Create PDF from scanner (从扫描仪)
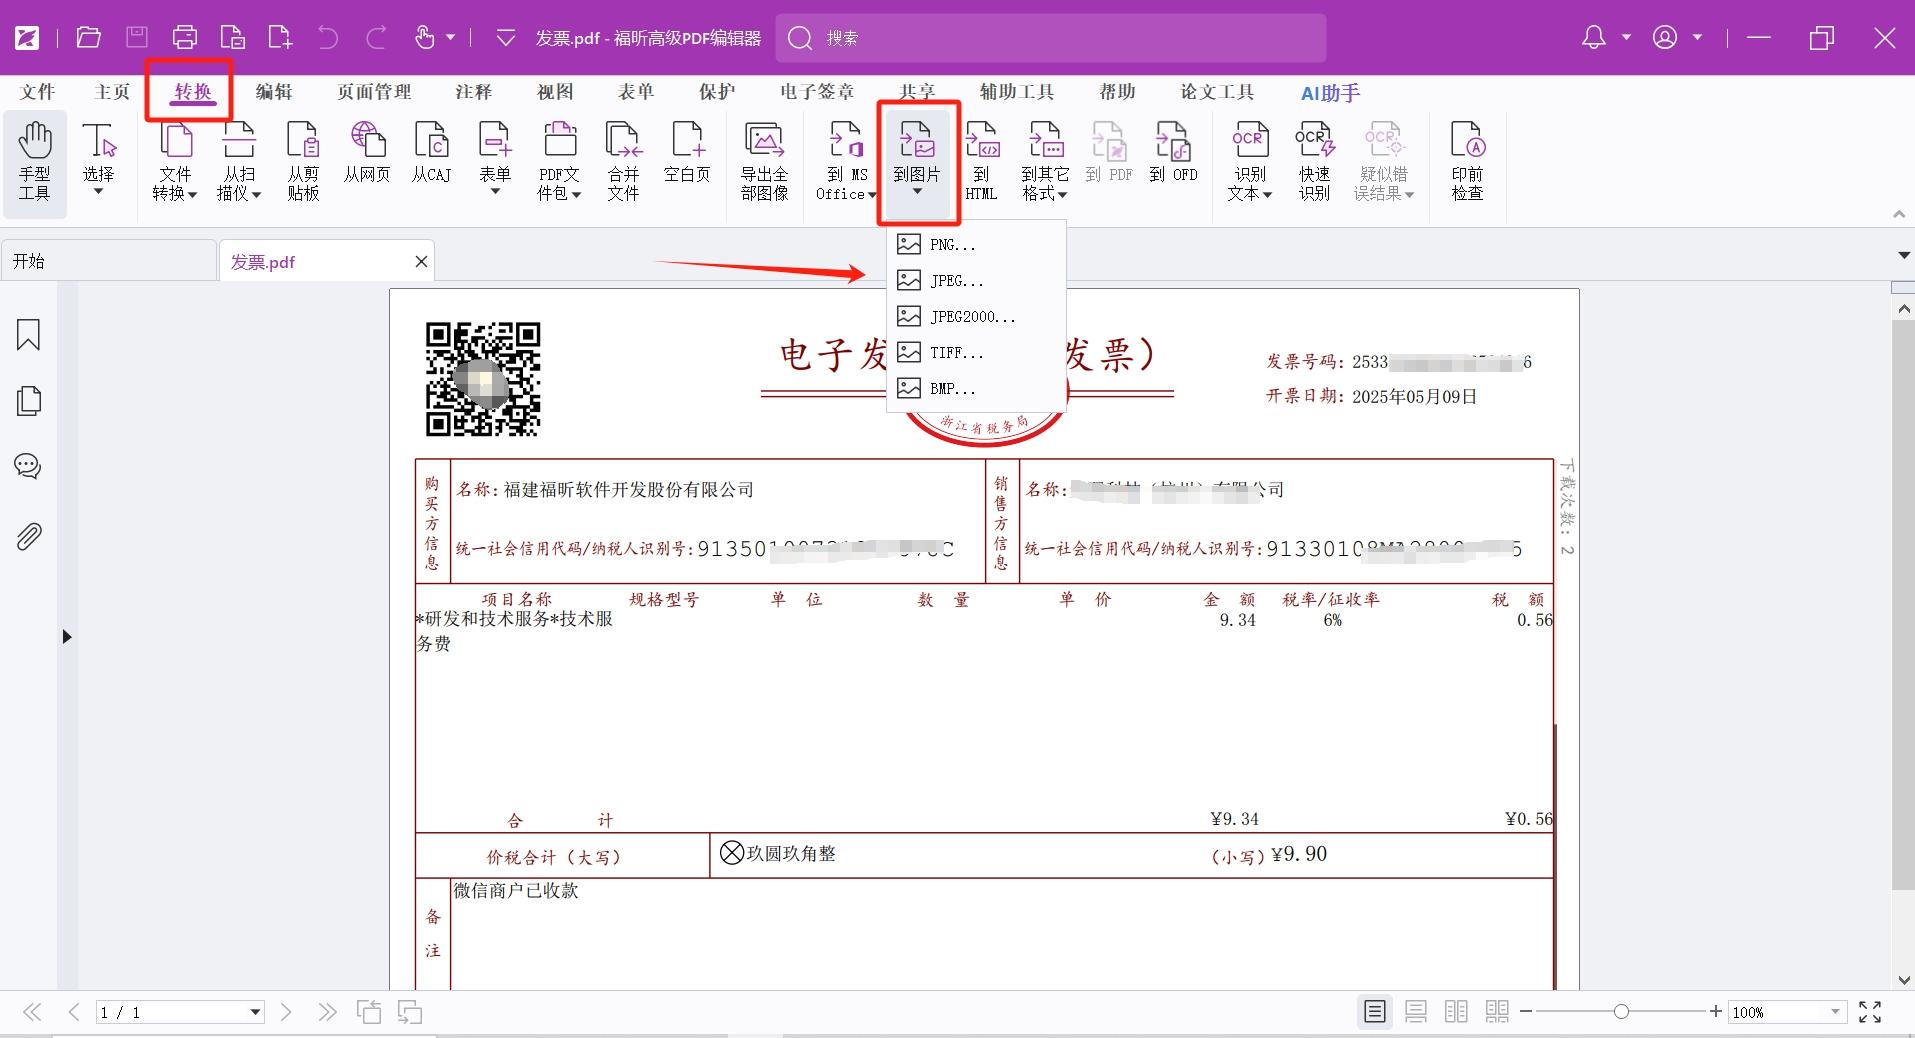Viewport: 1915px width, 1038px height. coord(239,162)
